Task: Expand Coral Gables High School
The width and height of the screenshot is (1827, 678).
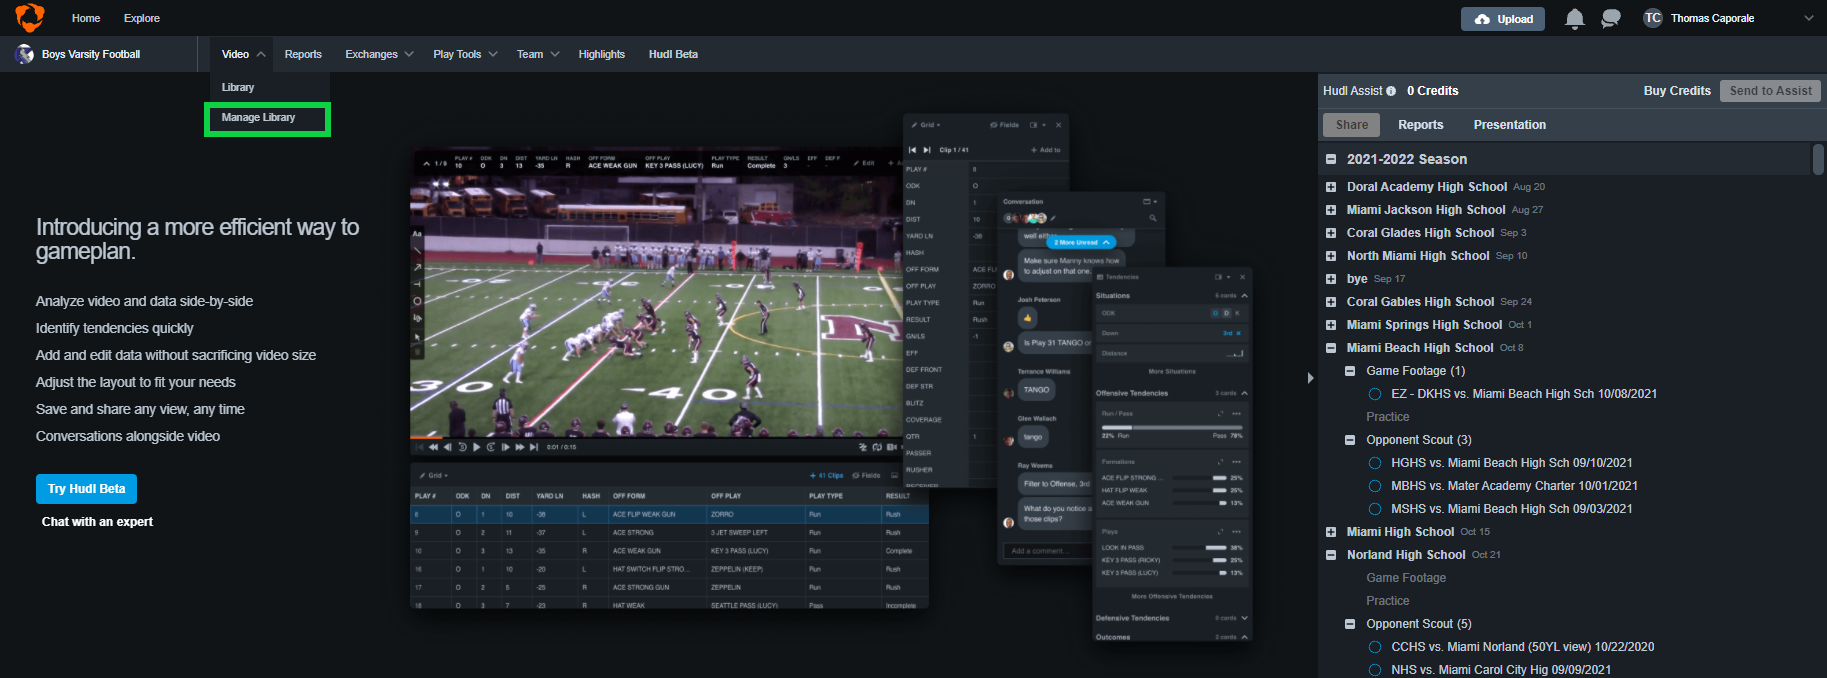Action: 1331,302
